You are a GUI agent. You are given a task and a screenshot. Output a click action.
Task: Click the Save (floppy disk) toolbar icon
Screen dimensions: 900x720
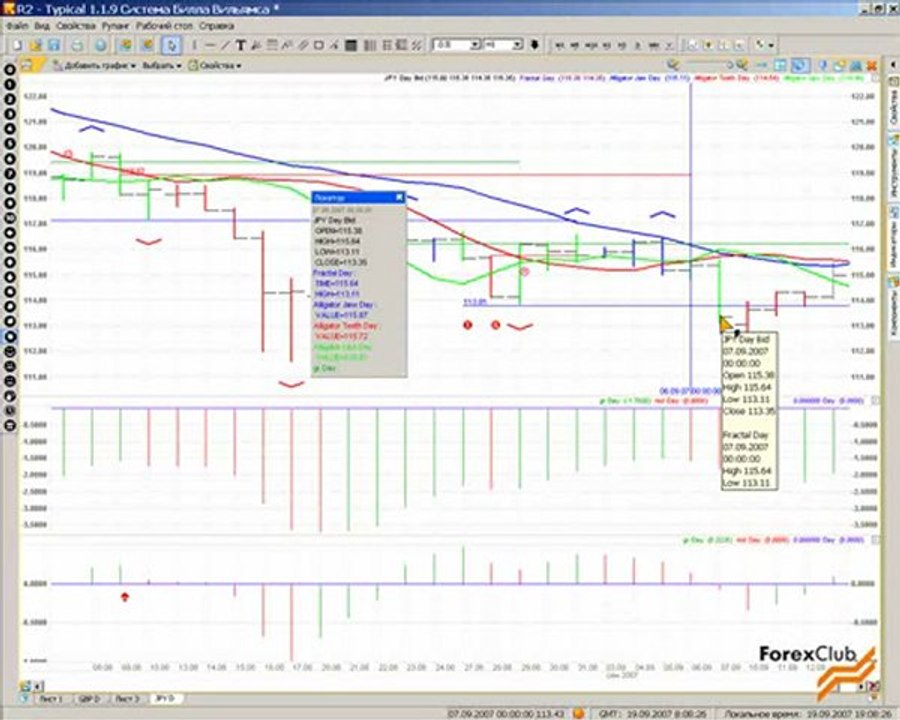pos(53,45)
